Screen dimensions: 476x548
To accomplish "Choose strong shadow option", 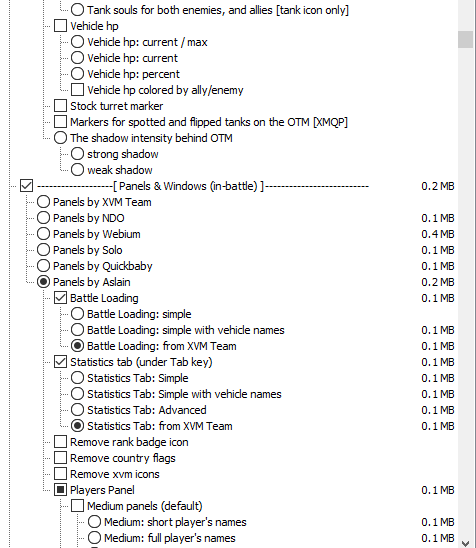I will pyautogui.click(x=77, y=154).
